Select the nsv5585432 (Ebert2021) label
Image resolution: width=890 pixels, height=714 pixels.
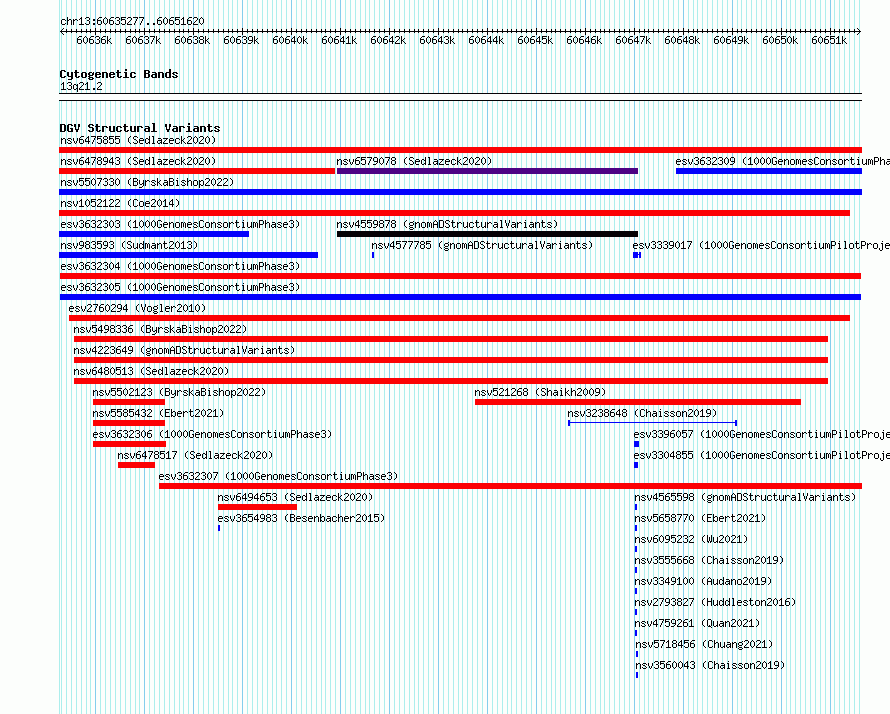point(158,413)
